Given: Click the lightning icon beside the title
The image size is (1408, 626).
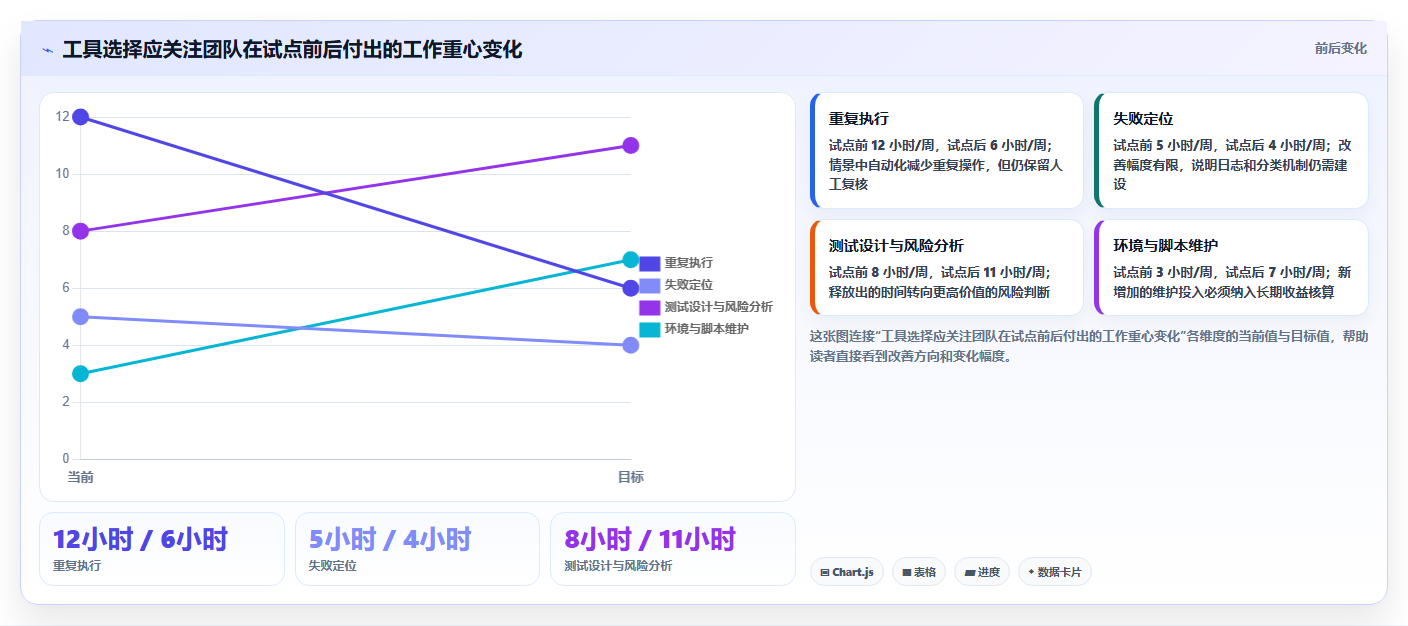Looking at the screenshot, I should pos(47,50).
